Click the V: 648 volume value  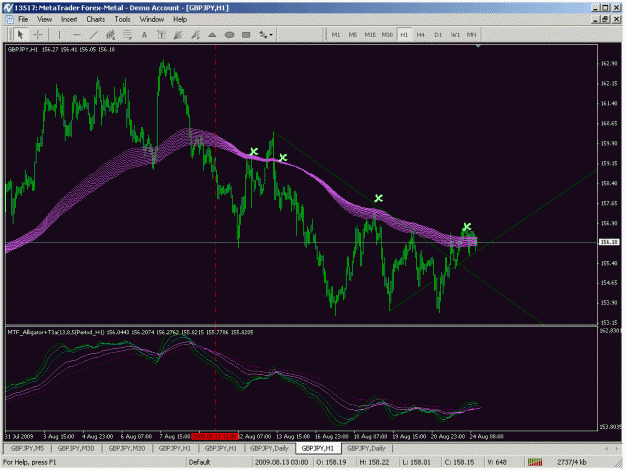497,462
